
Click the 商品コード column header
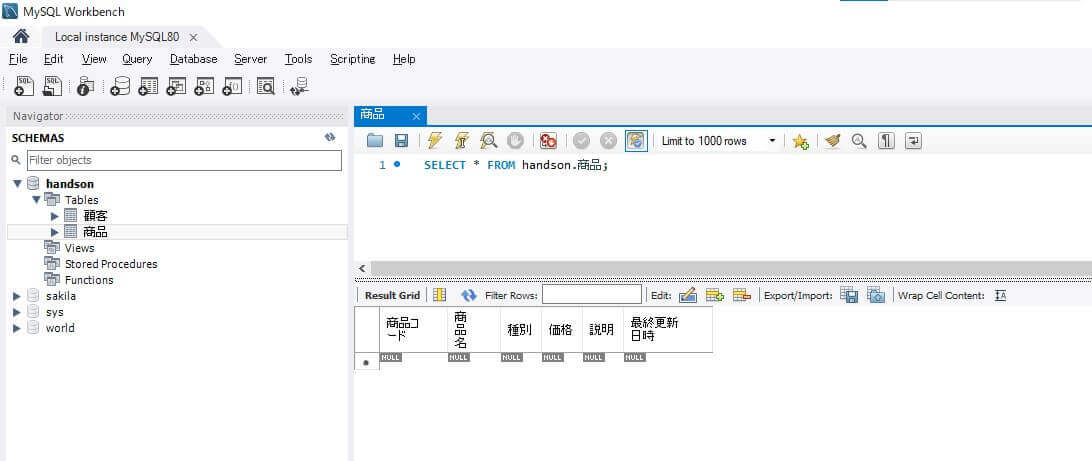pyautogui.click(x=414, y=329)
